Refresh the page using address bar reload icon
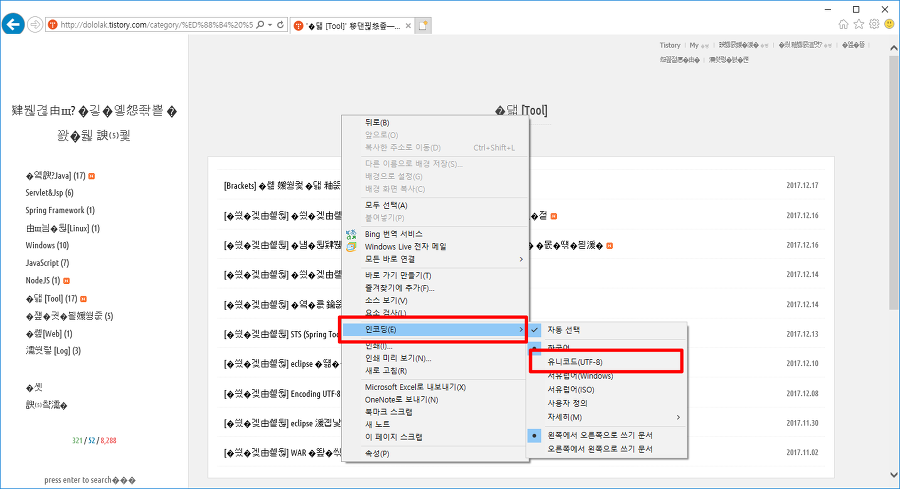 280,25
